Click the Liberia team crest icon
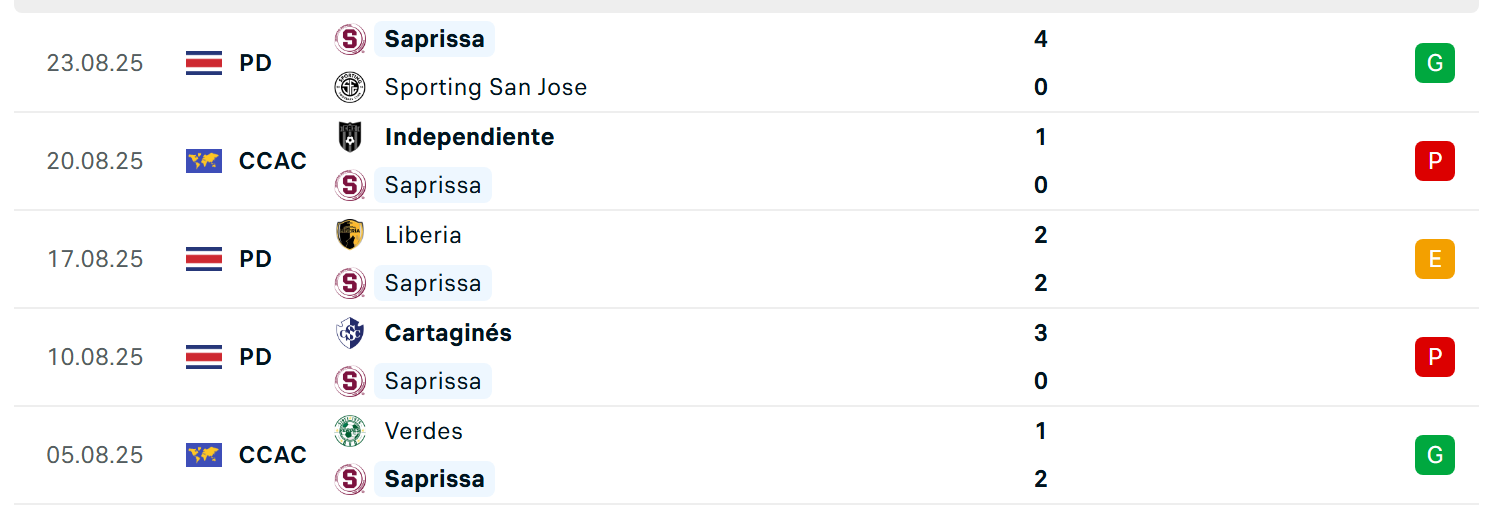Viewport: 1494px width, 516px height. pos(350,235)
